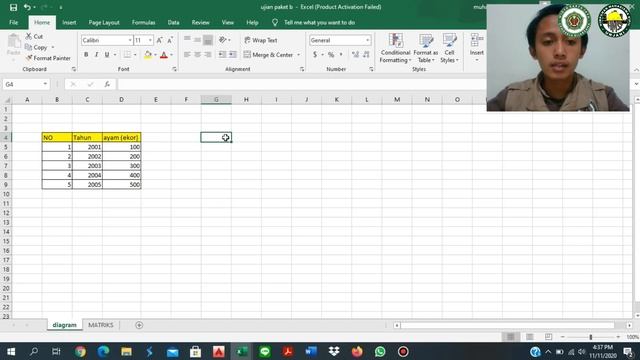This screenshot has width=640, height=360.
Task: Click the Decrease Decimal icon
Action: (366, 55)
